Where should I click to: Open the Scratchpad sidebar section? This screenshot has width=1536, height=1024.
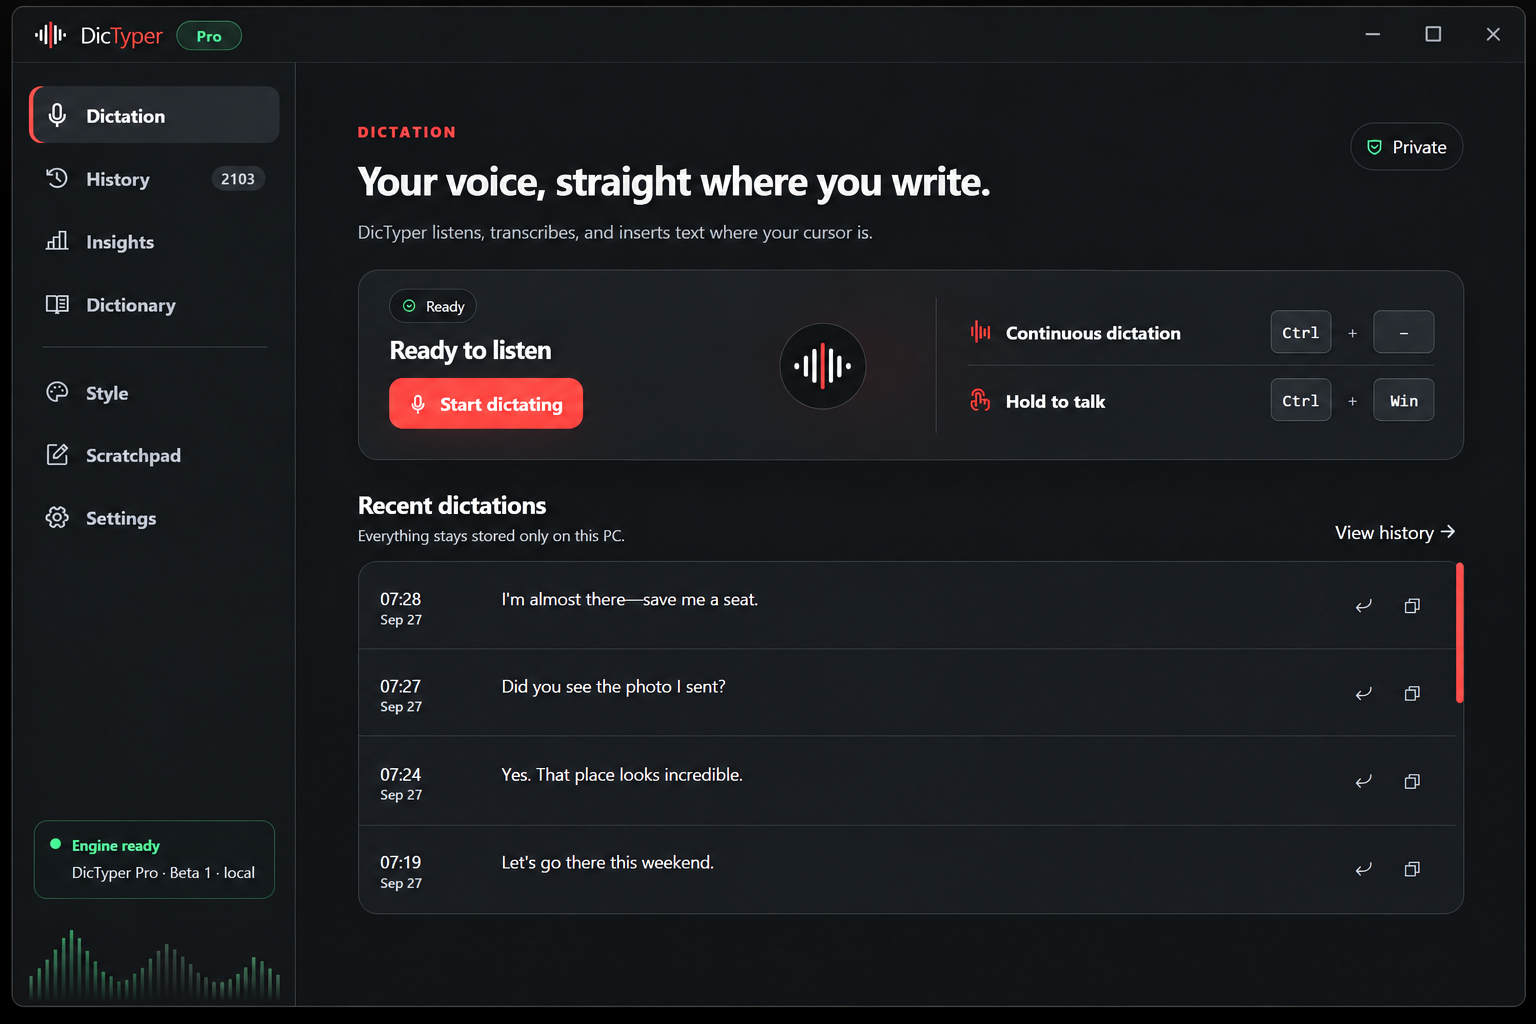(154, 455)
